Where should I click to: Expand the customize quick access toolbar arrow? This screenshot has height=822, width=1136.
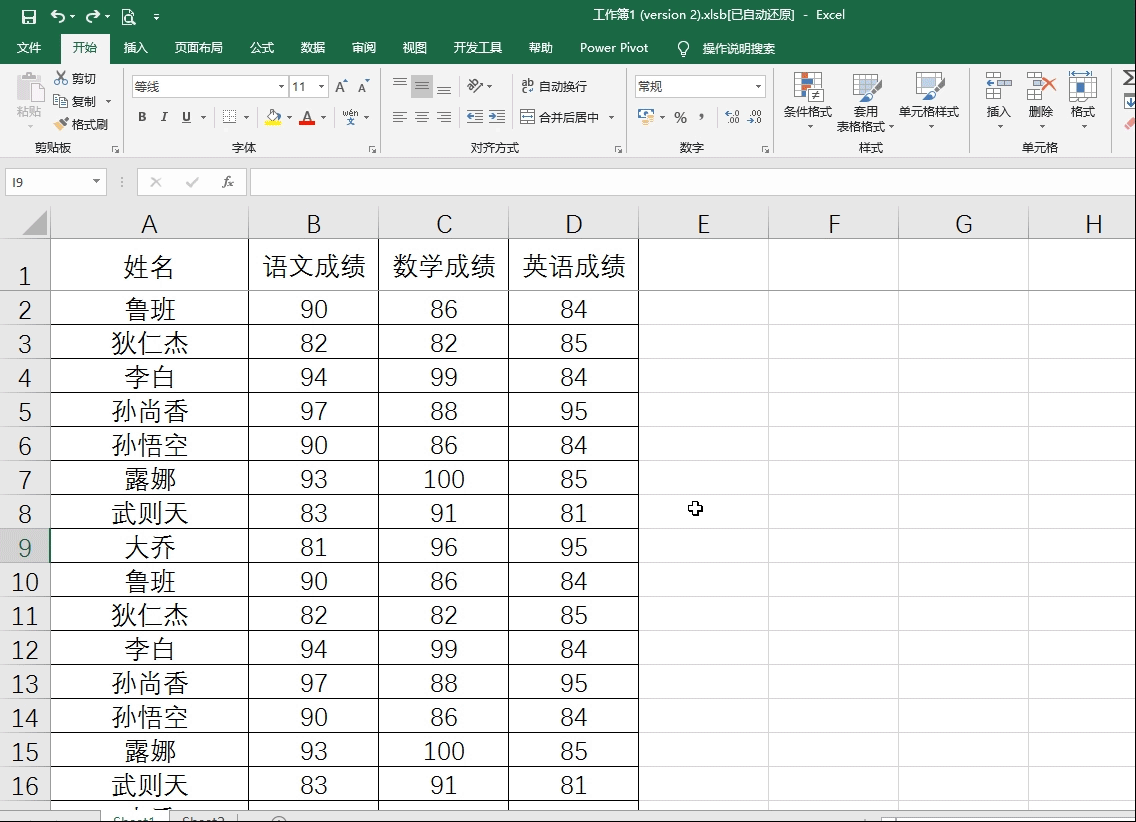click(156, 16)
